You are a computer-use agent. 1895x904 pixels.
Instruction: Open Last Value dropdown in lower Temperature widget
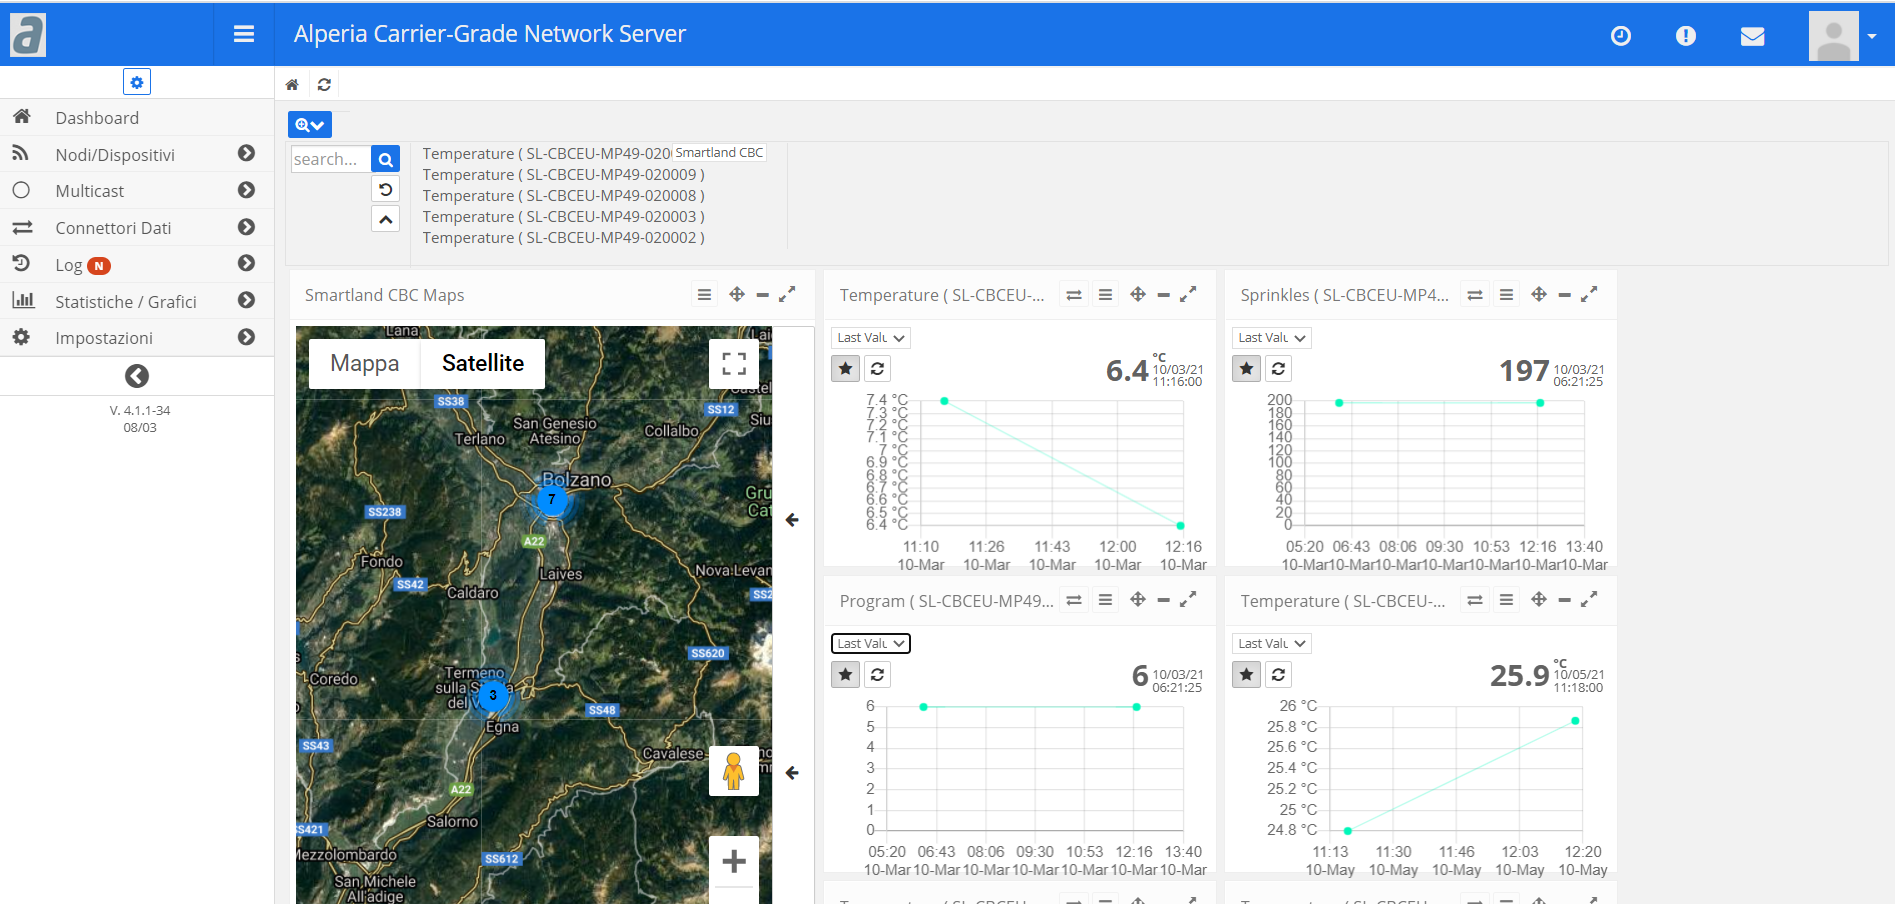(x=1272, y=644)
